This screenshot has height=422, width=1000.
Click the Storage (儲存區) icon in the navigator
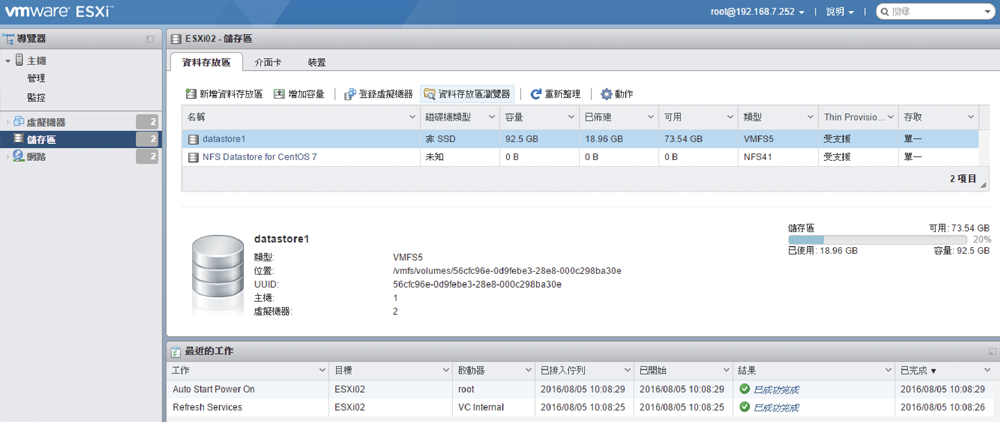(x=18, y=139)
